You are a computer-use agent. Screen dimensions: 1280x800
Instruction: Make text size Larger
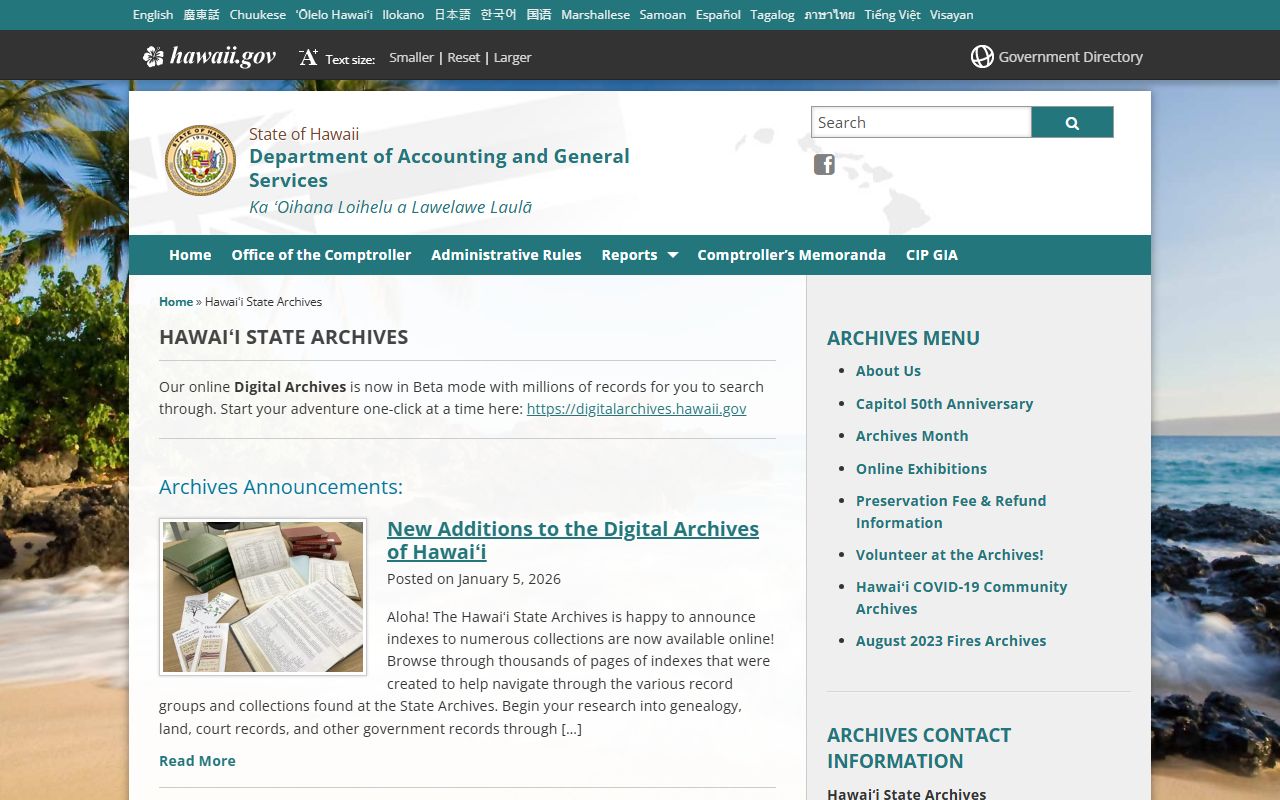point(512,58)
